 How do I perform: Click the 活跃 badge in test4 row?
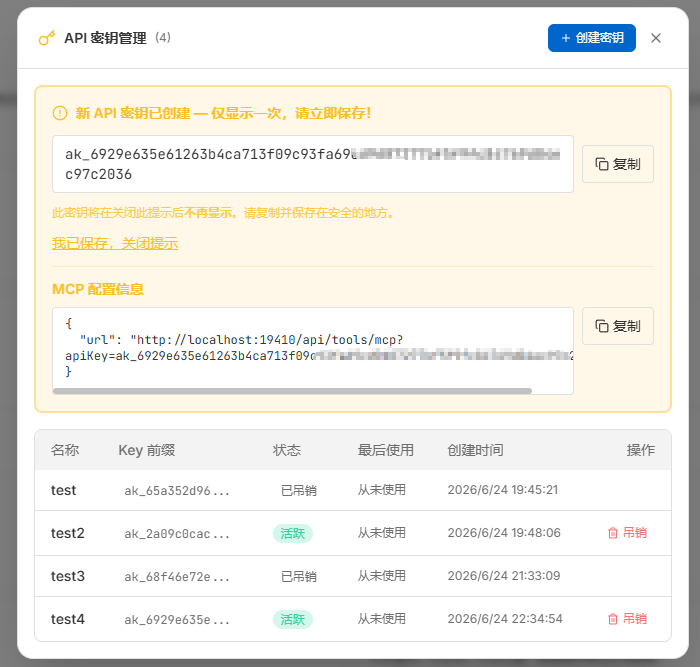(293, 619)
